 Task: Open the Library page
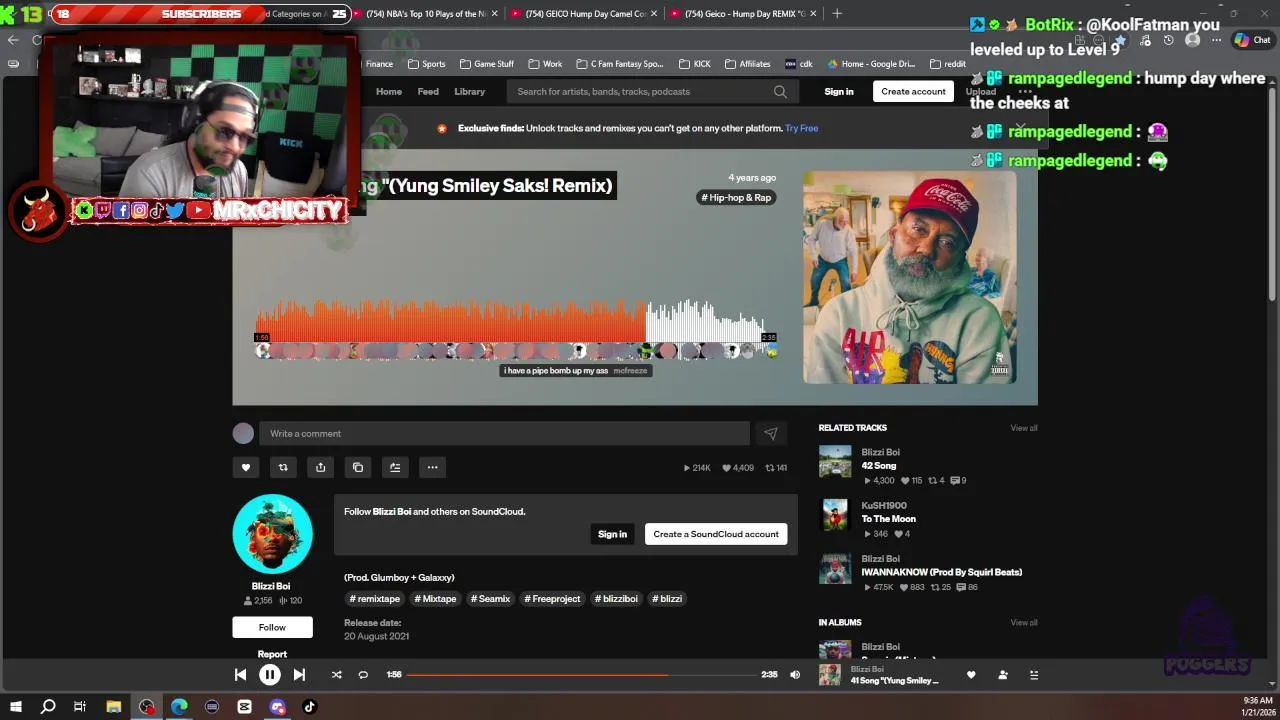click(x=469, y=92)
